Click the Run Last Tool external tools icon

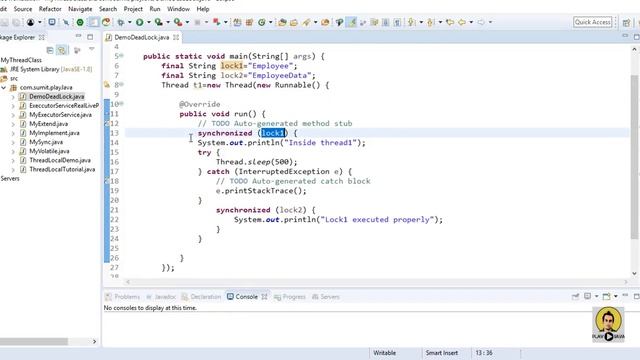coord(178,22)
